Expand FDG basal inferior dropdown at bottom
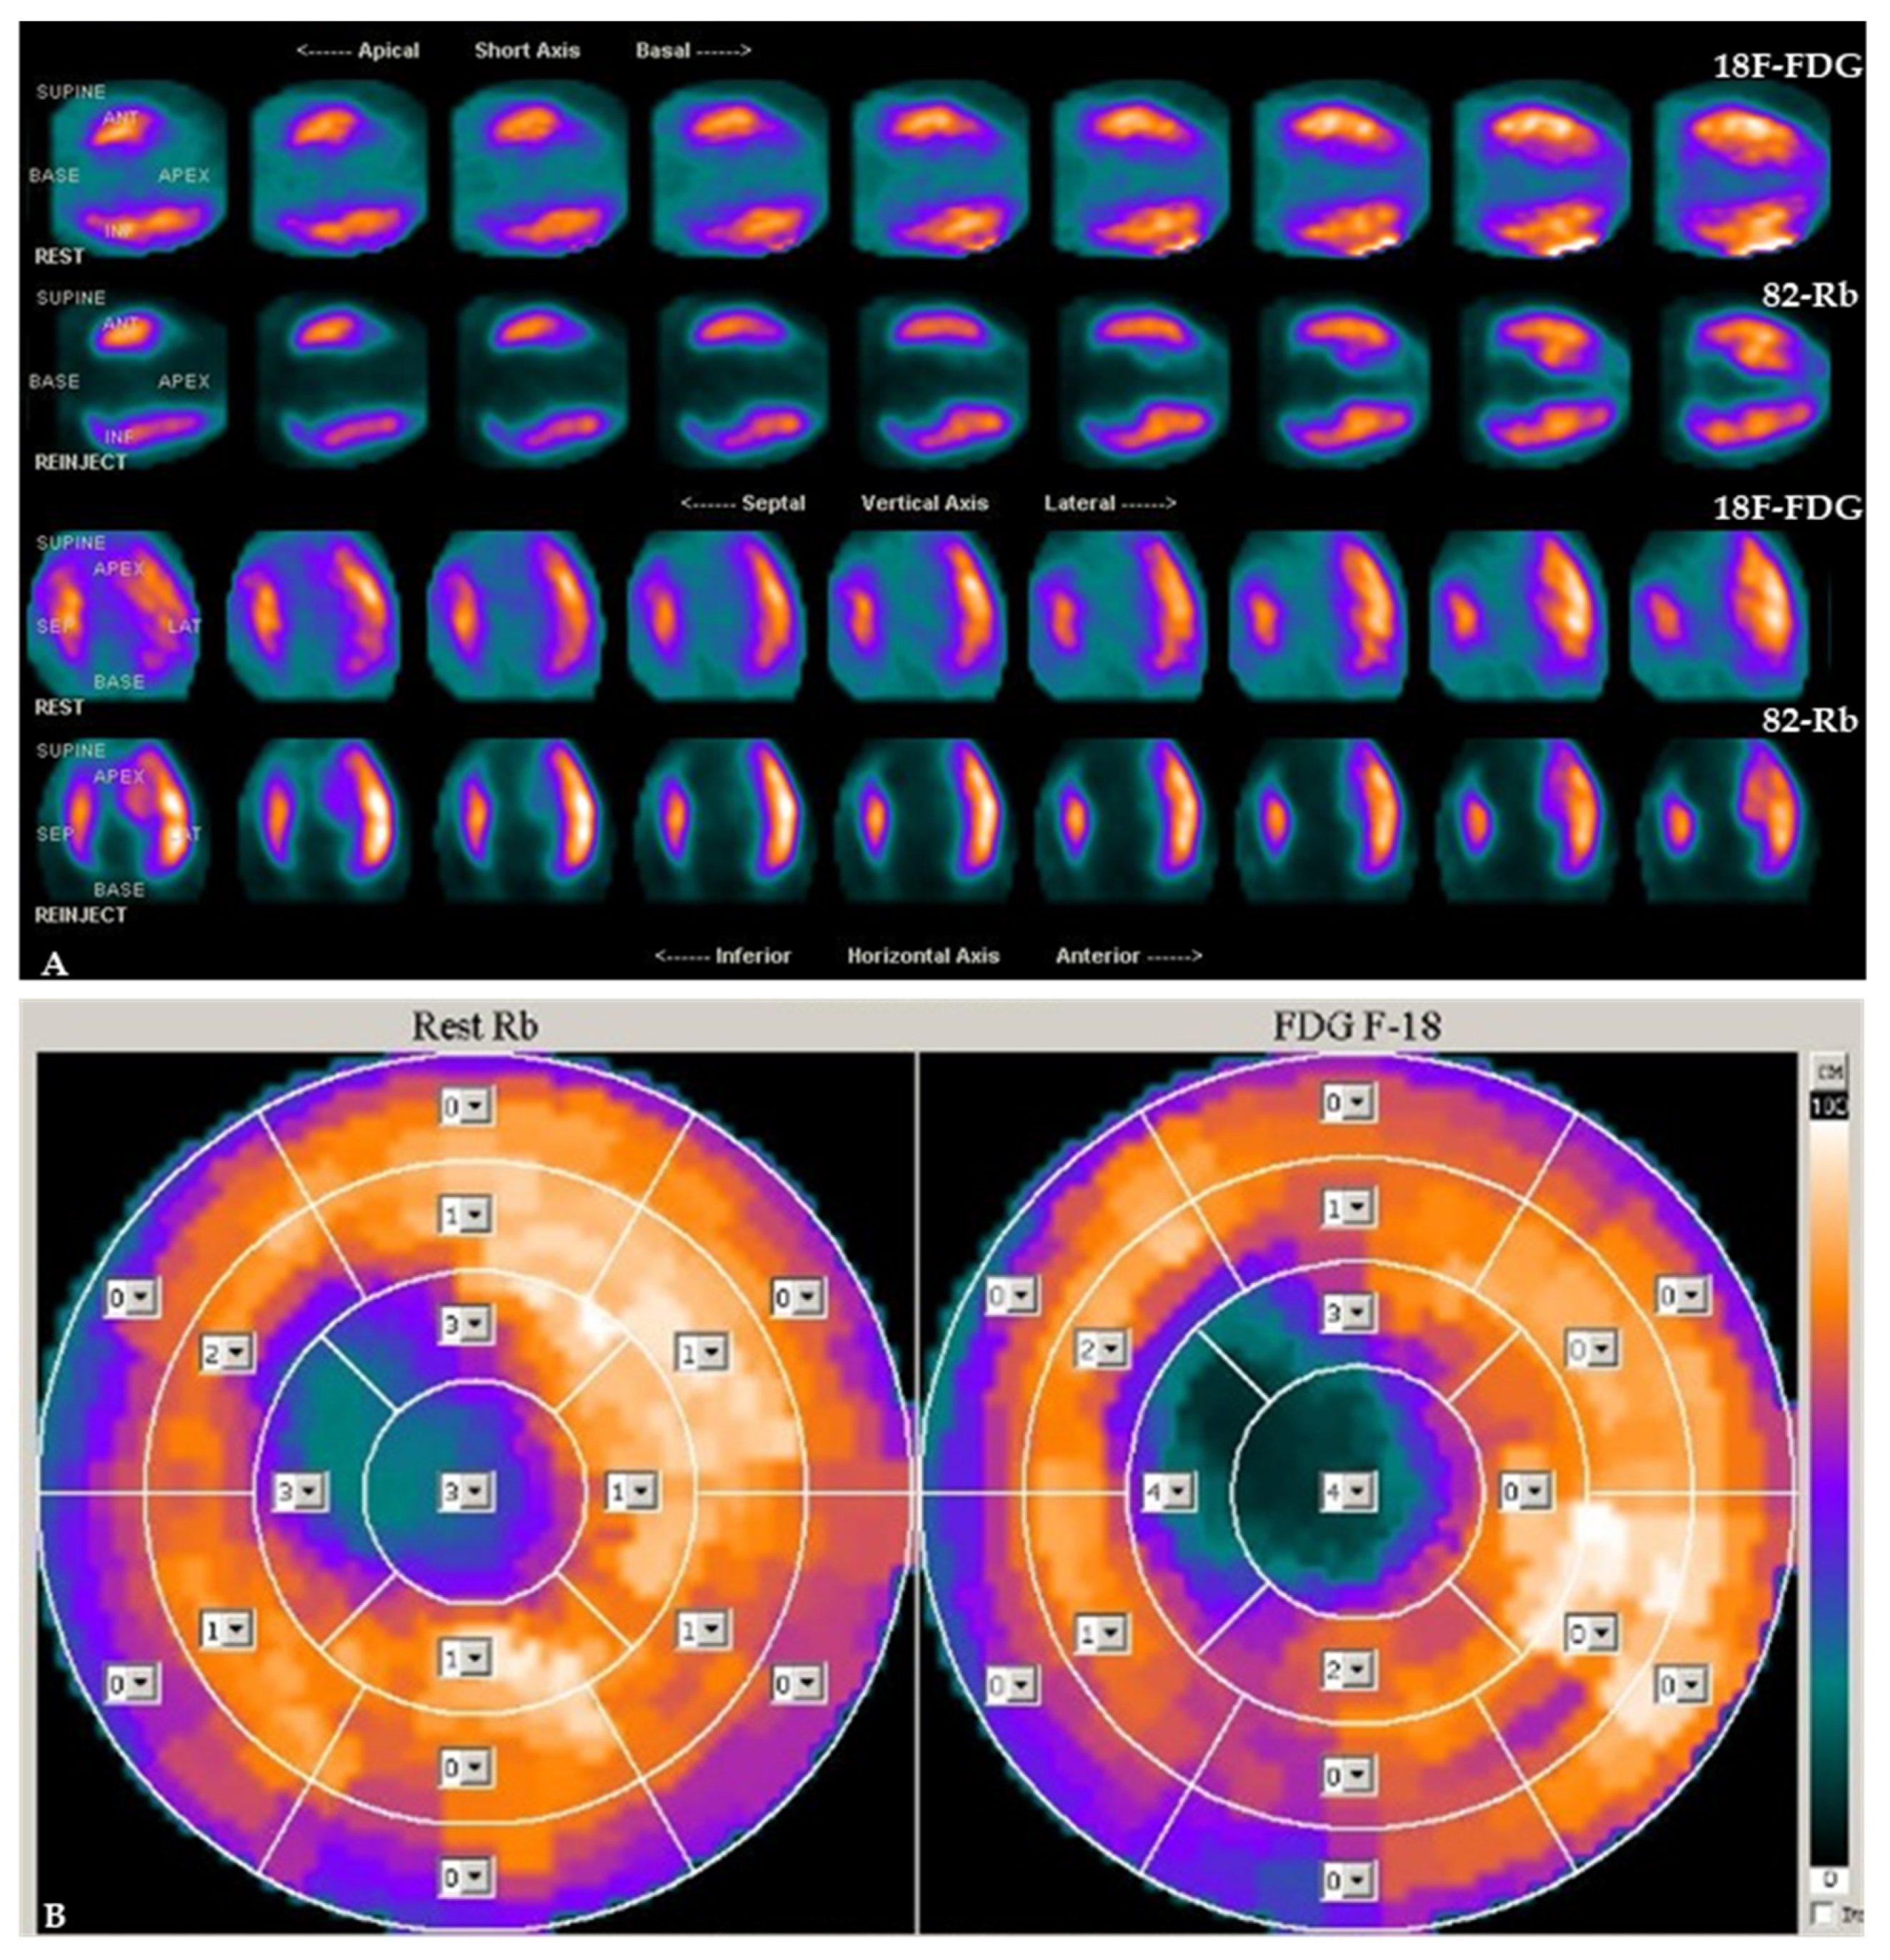The image size is (1890, 1960). 1357,1881
